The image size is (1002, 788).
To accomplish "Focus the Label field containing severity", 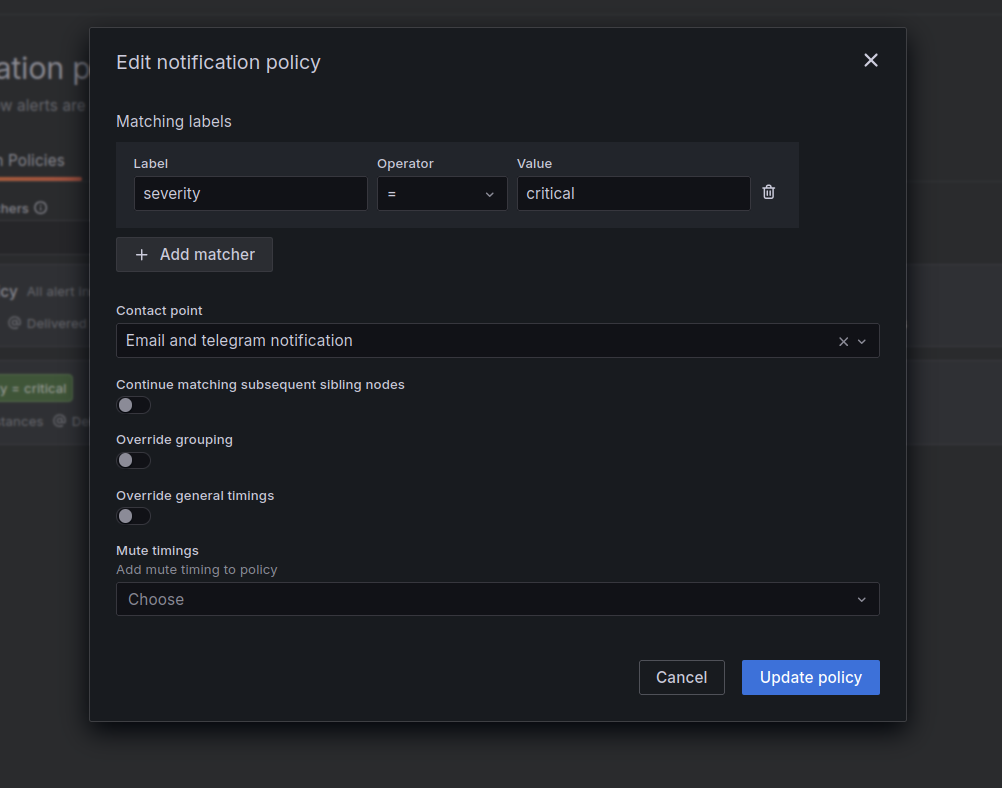I will [x=250, y=194].
